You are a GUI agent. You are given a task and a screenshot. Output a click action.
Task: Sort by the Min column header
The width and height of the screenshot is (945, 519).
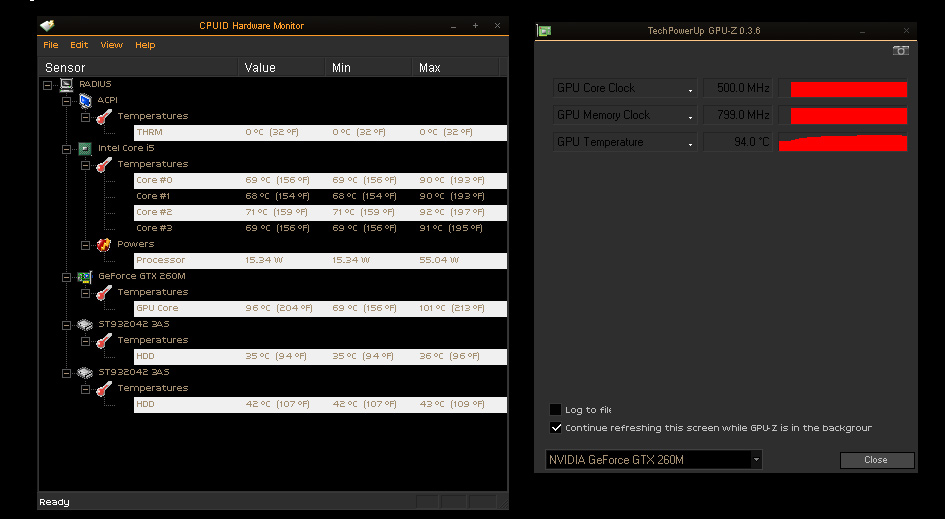(368, 68)
